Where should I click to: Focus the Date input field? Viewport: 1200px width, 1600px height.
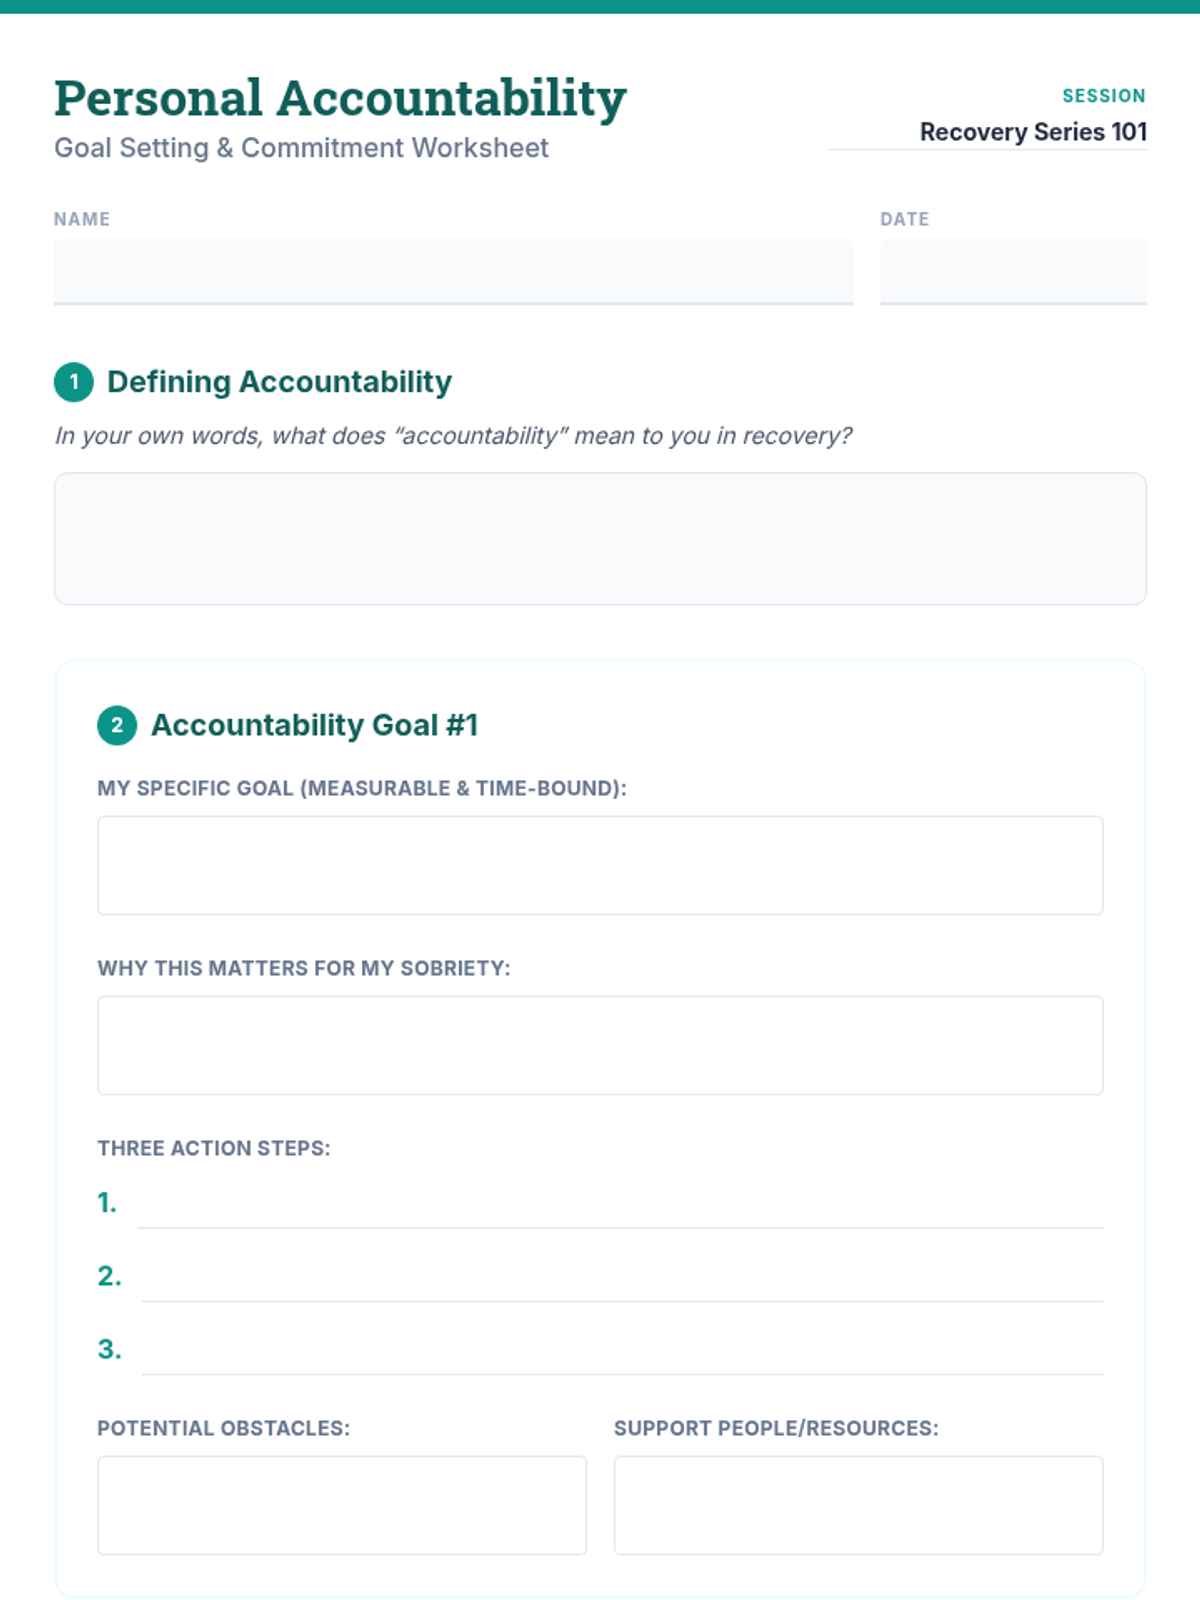point(1012,271)
